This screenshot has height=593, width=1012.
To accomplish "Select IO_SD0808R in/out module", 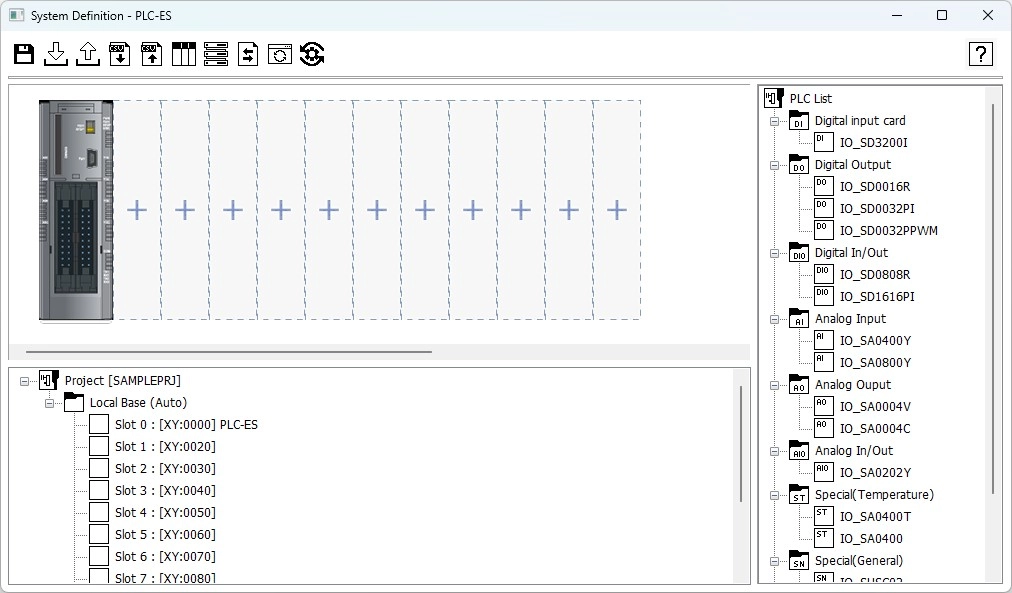I will (875, 275).
